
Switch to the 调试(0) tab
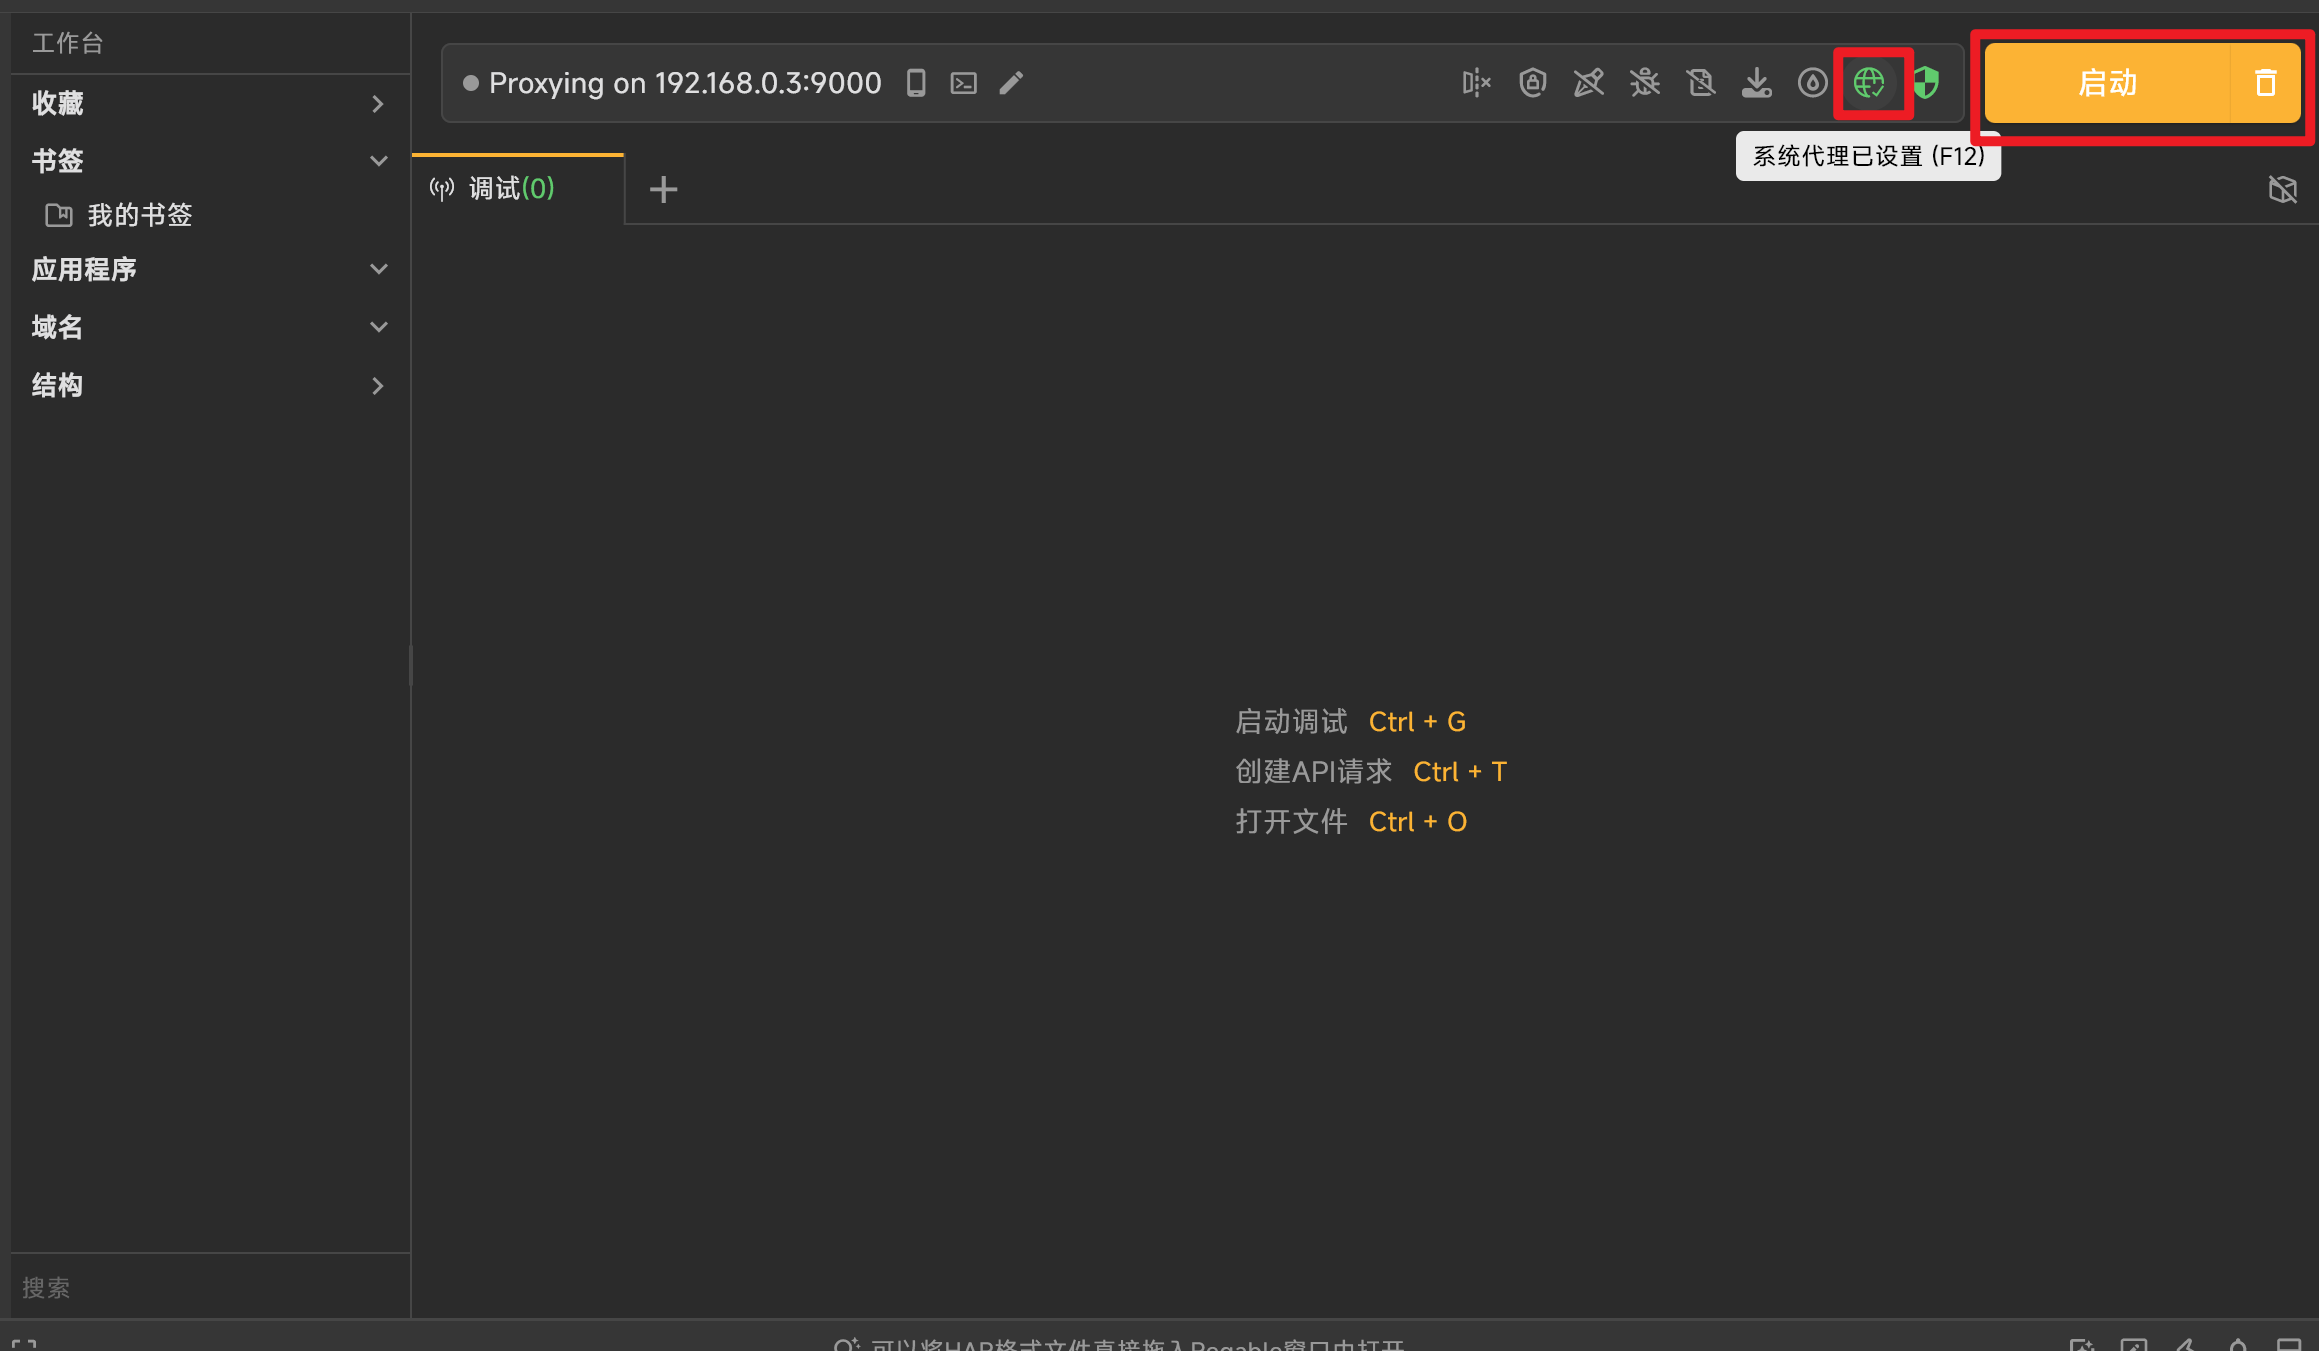(x=508, y=188)
